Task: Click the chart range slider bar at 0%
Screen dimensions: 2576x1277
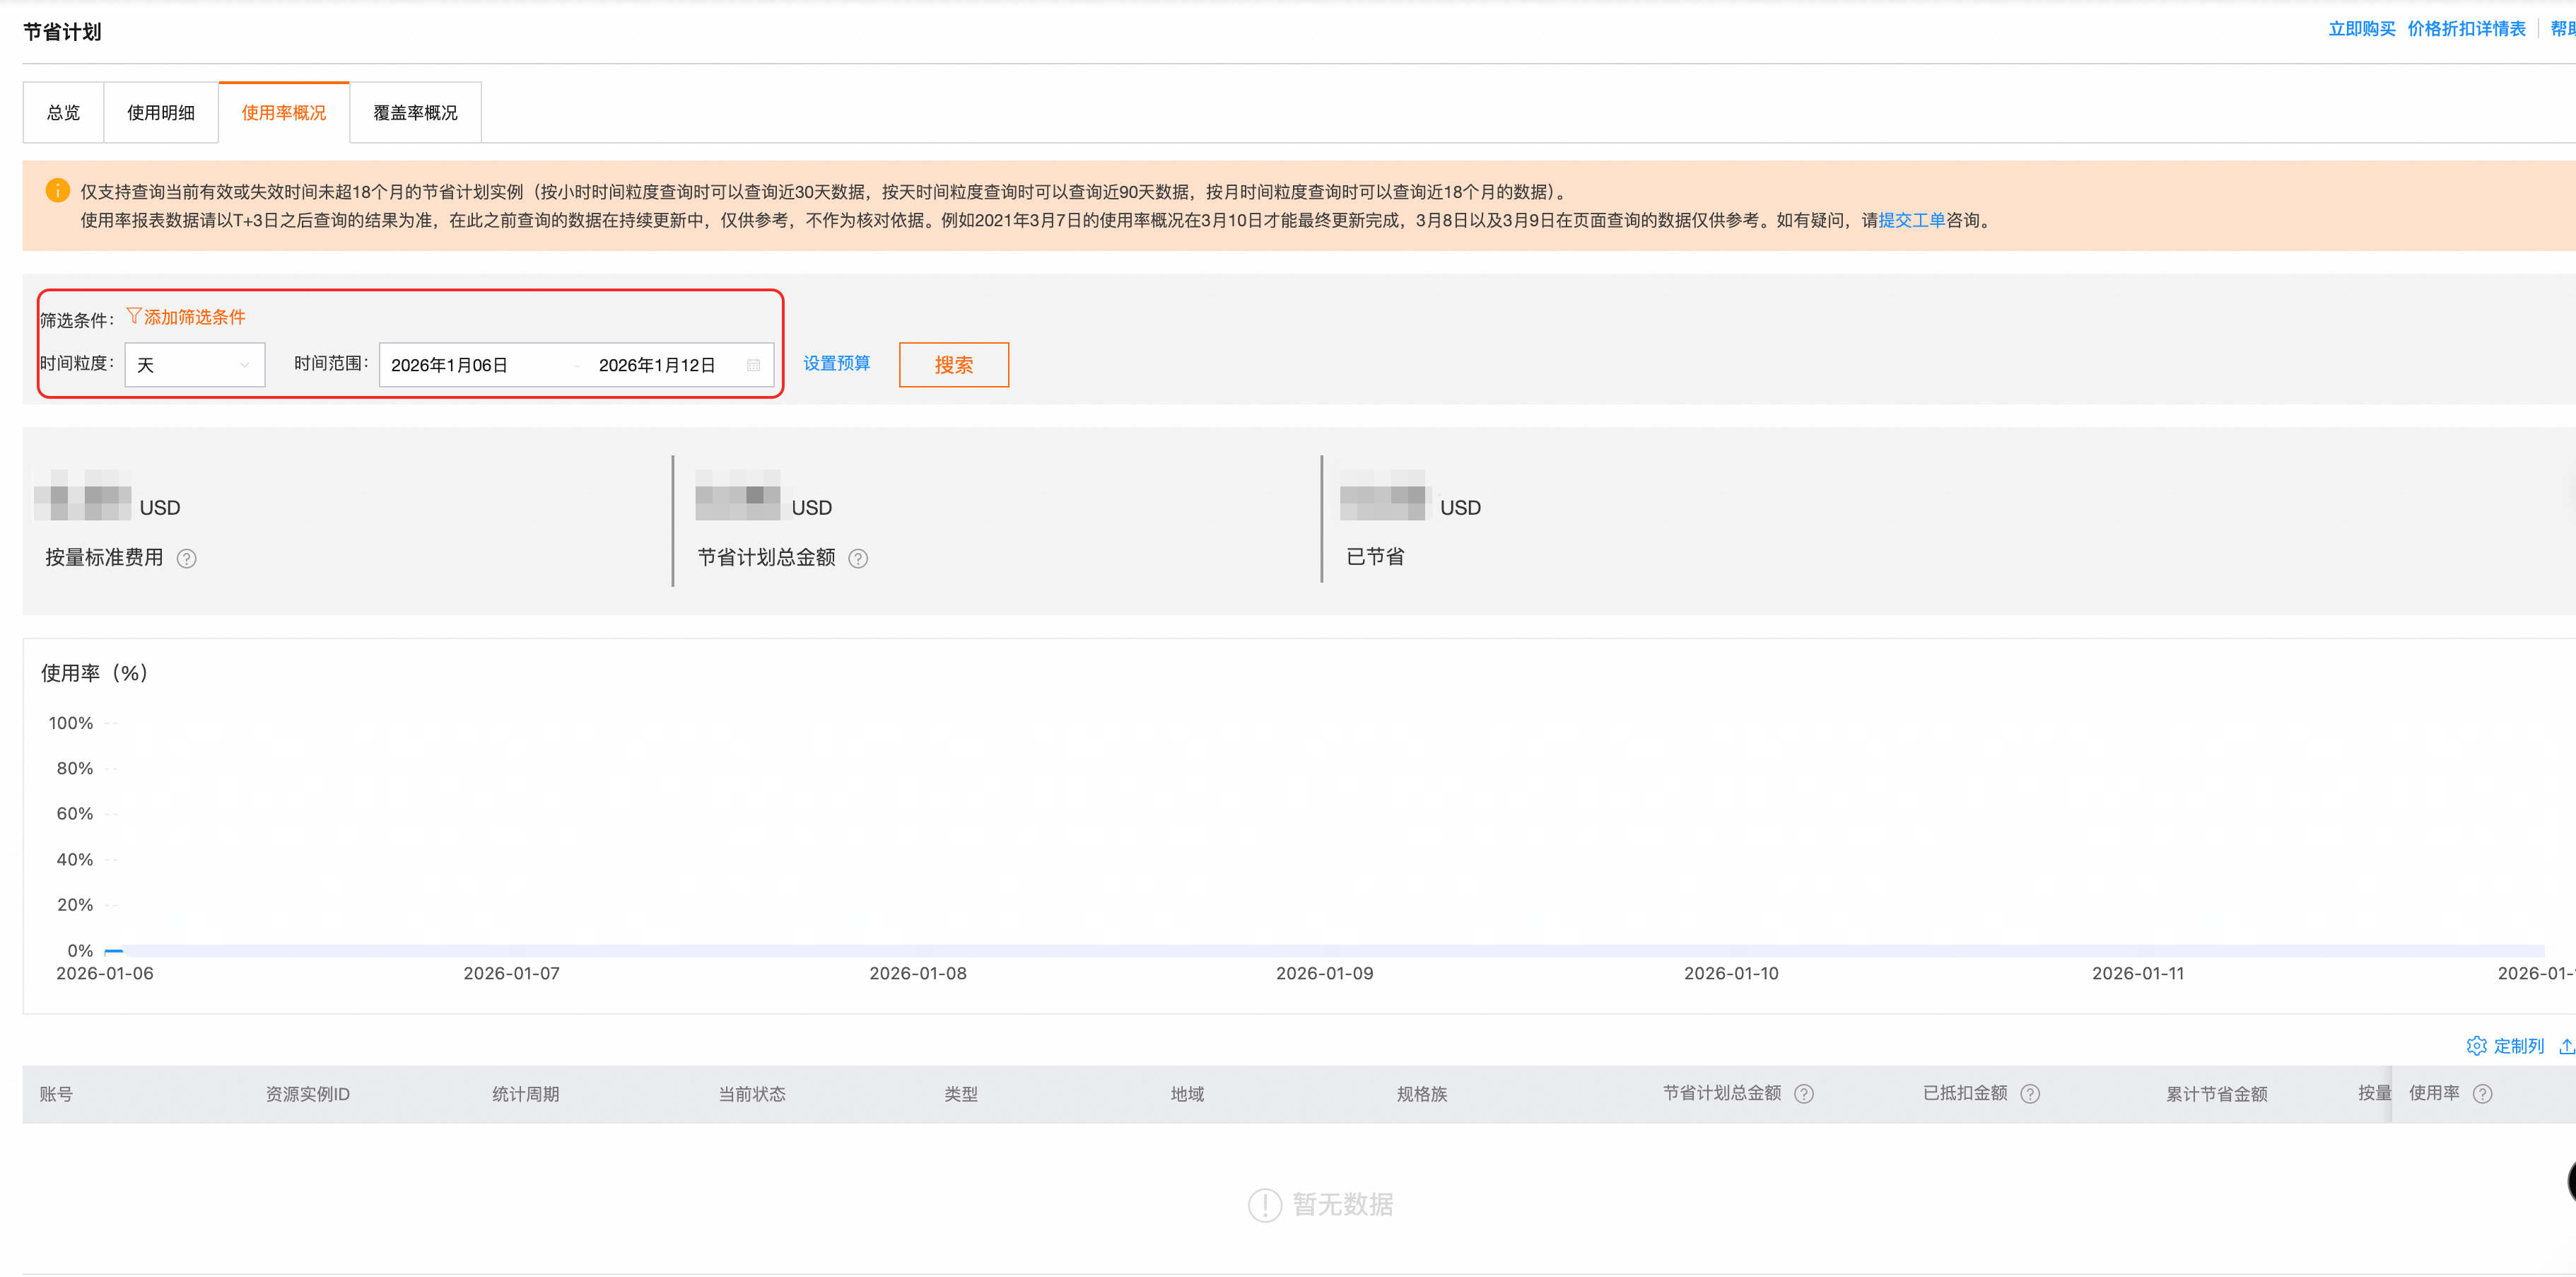Action: [x=1330, y=951]
